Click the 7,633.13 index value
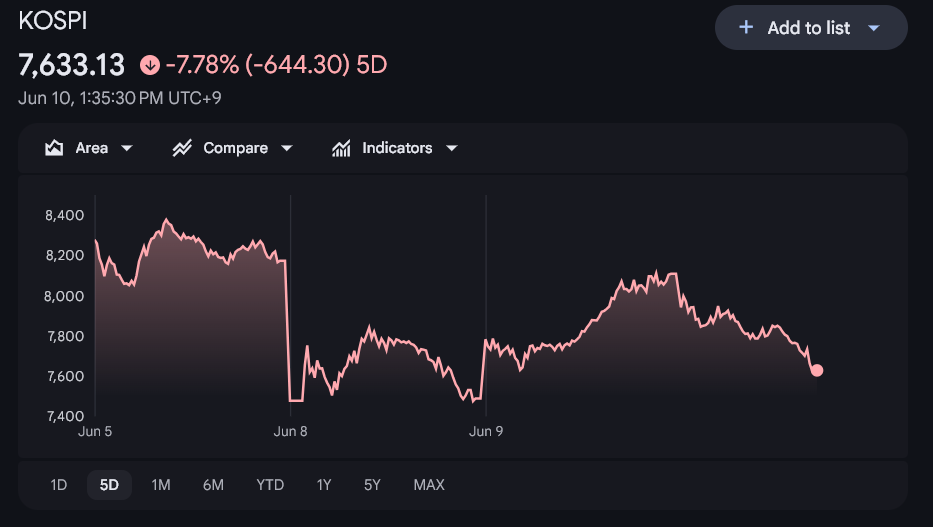The image size is (933, 527). coord(71,65)
